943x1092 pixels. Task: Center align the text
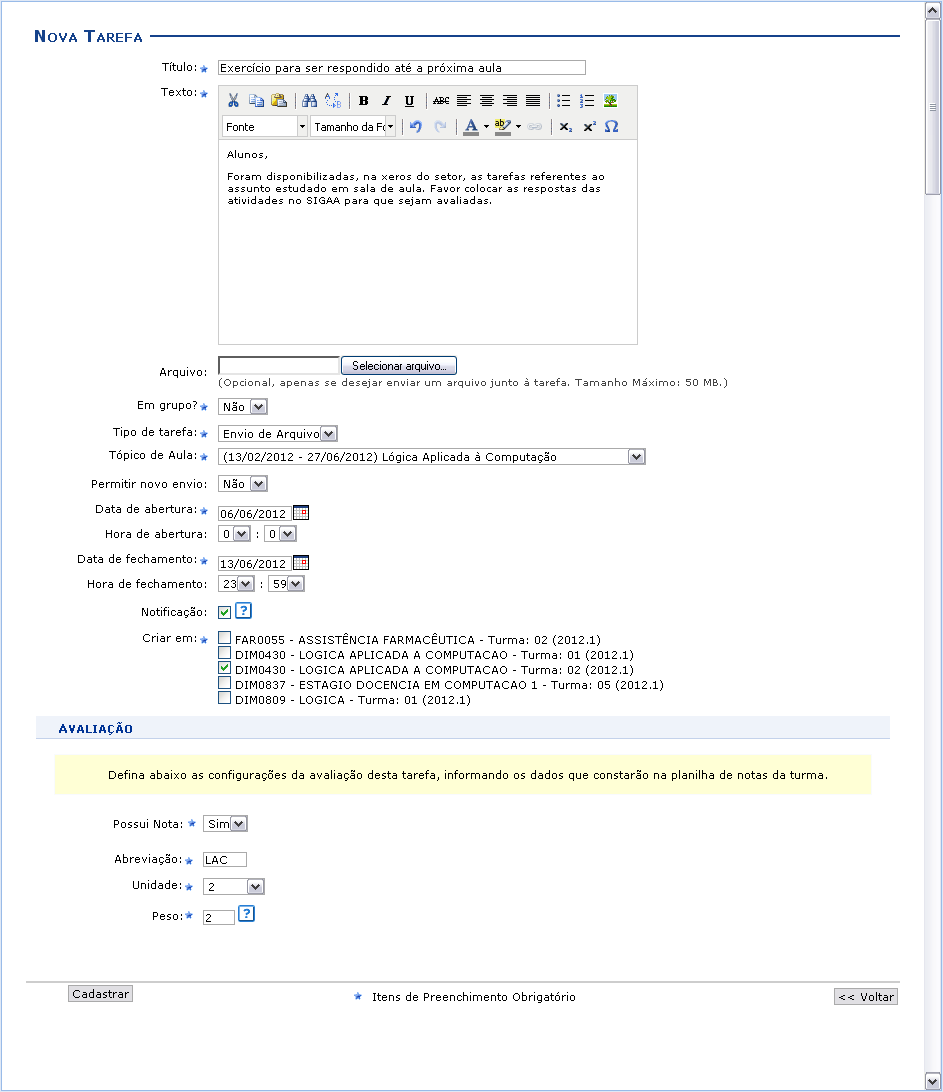(487, 101)
